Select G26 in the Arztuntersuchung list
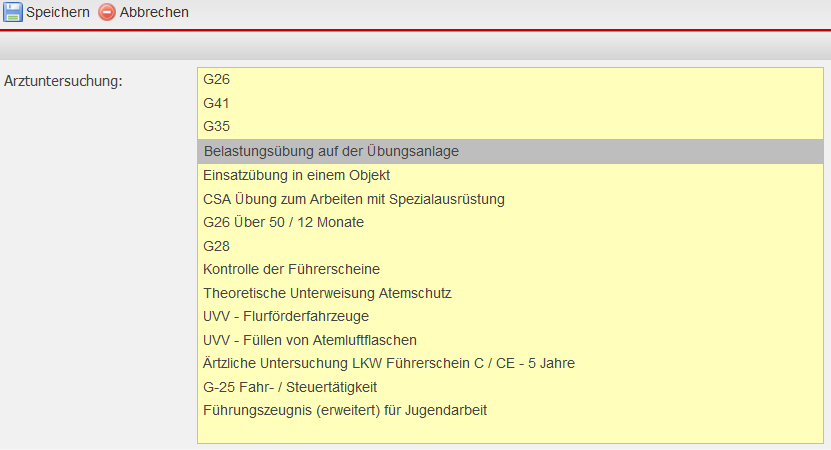 pos(216,79)
